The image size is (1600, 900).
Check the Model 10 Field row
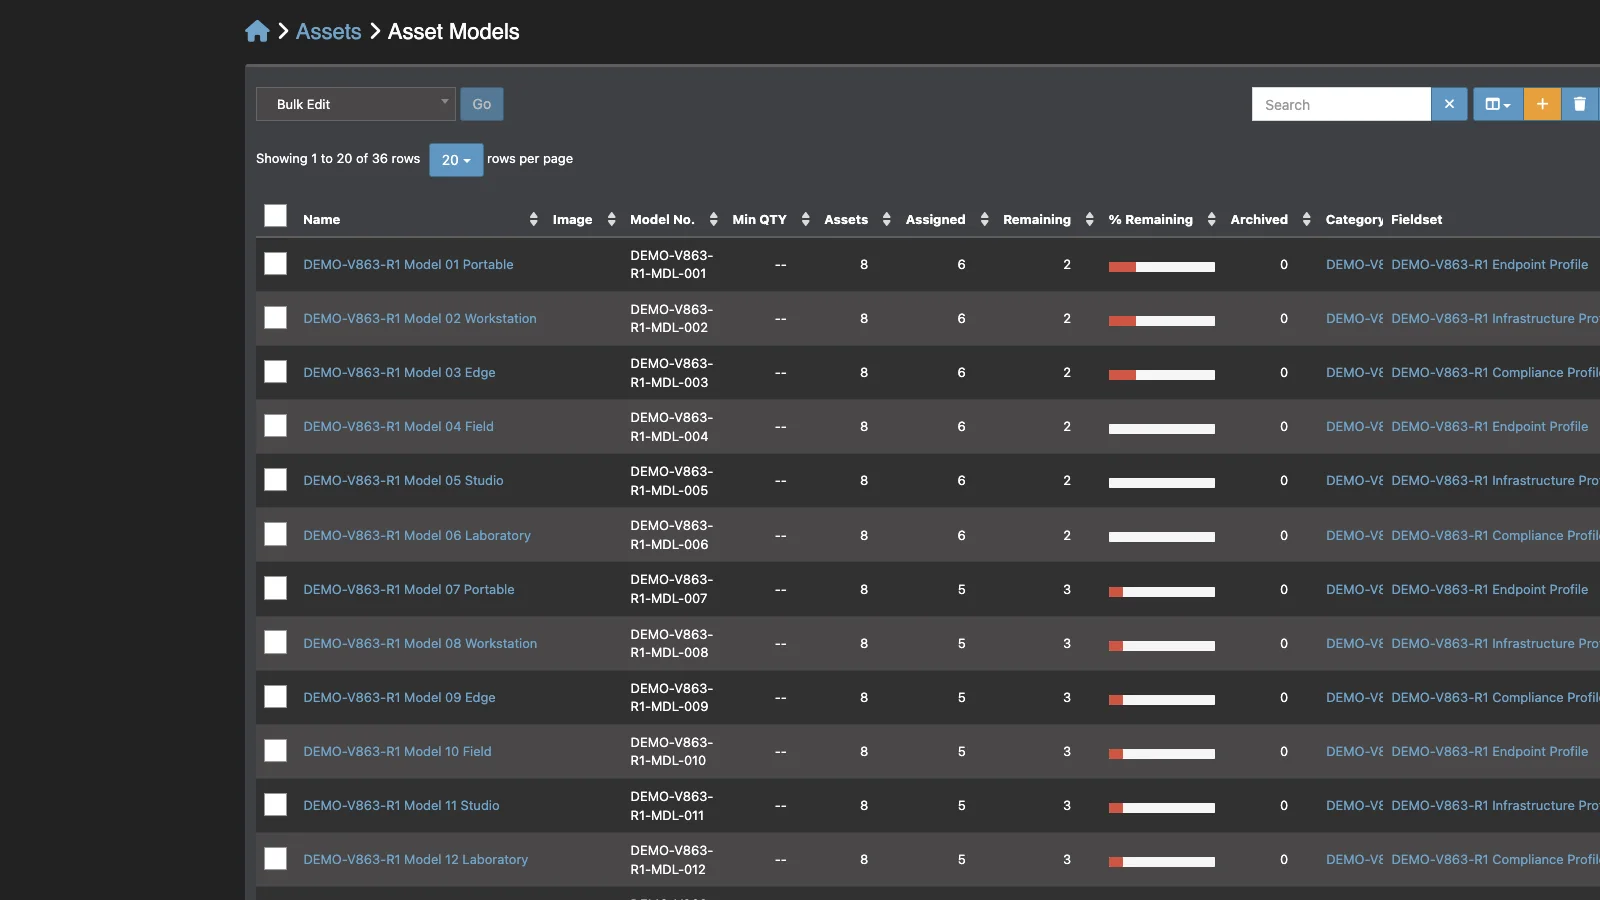tap(275, 750)
